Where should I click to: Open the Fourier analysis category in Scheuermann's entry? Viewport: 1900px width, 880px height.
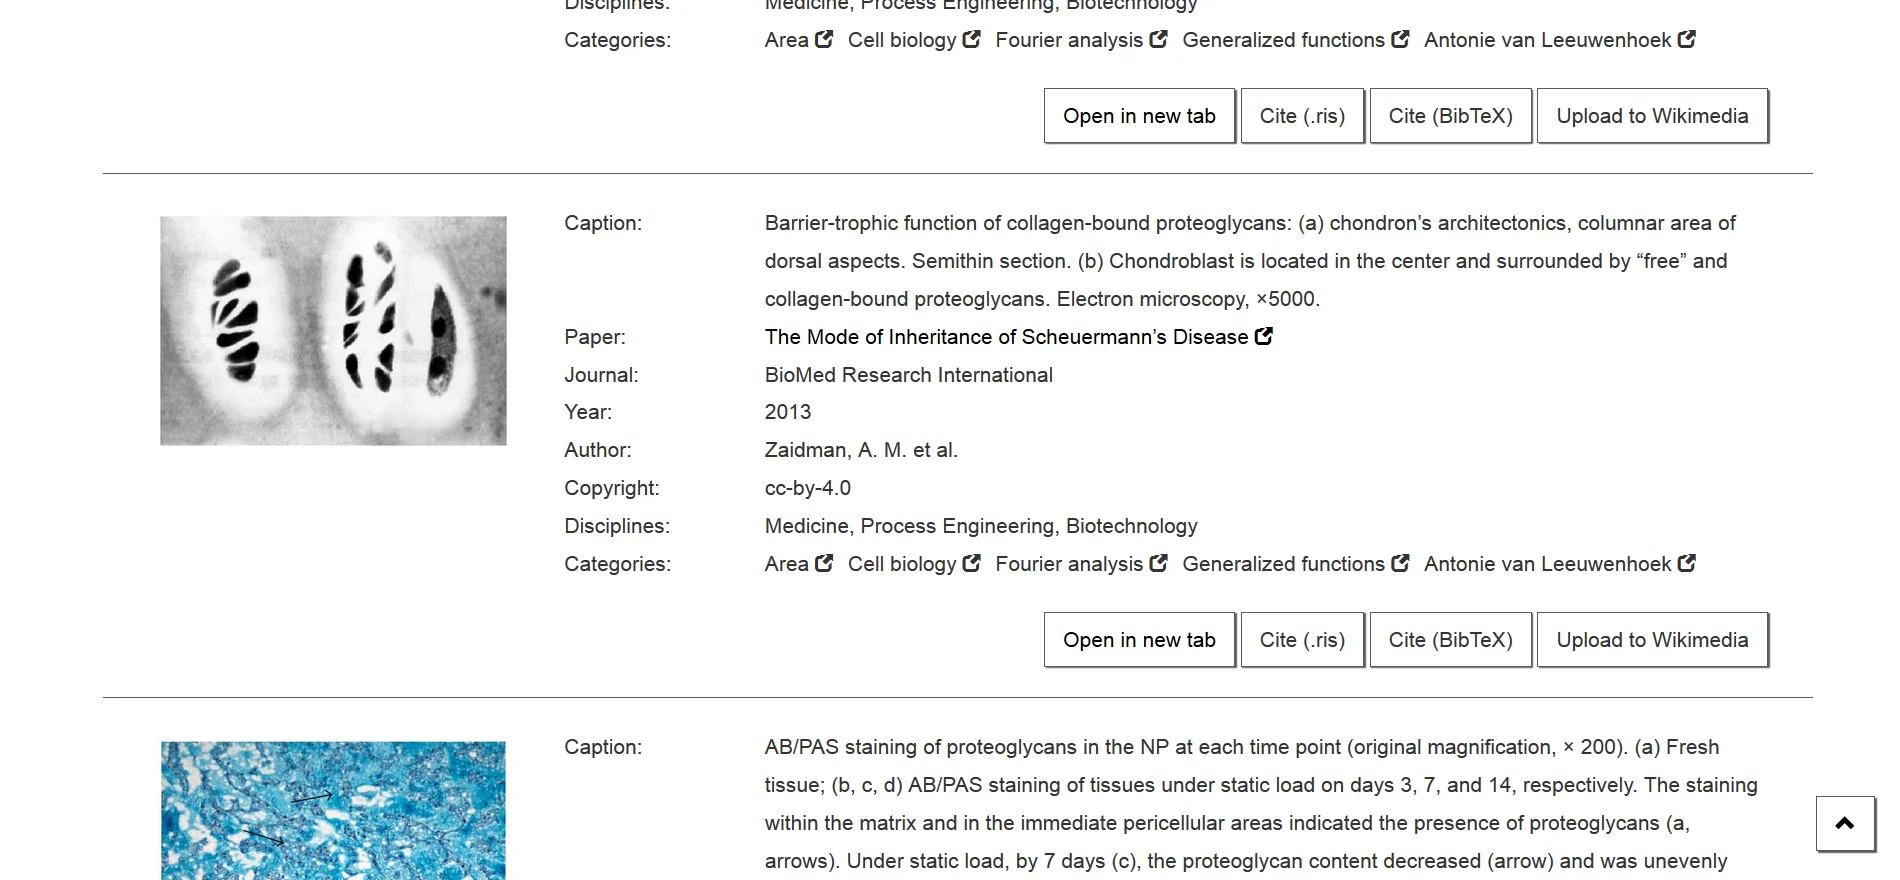1068,564
